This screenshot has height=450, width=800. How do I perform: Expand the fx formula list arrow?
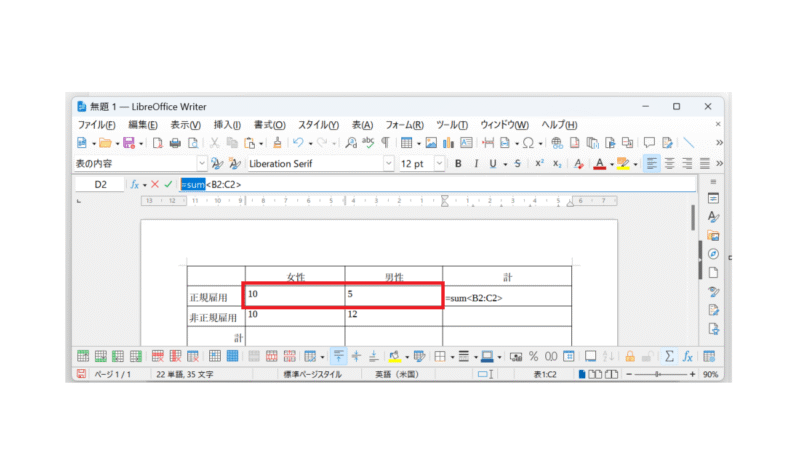coord(144,185)
